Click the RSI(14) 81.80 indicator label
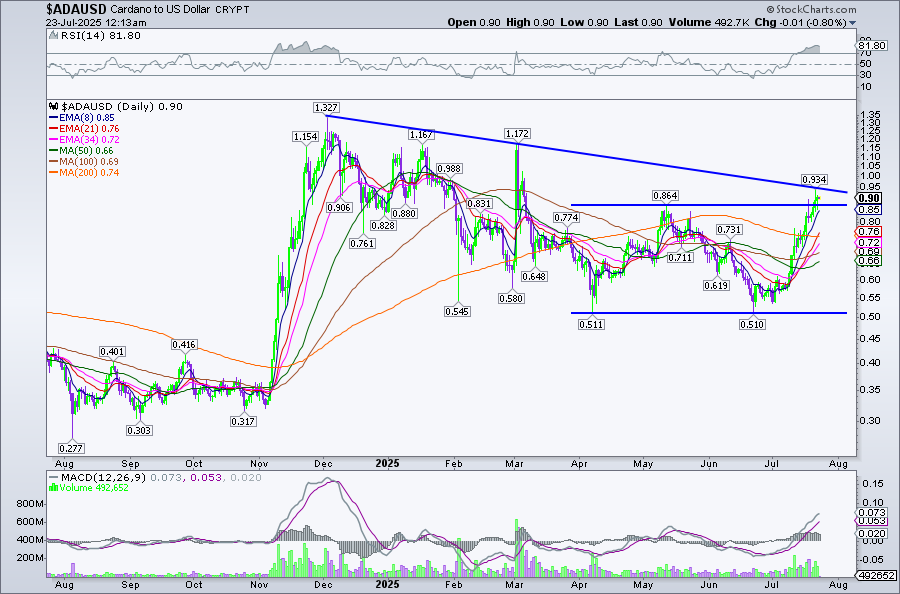This screenshot has width=900, height=594. (100, 36)
